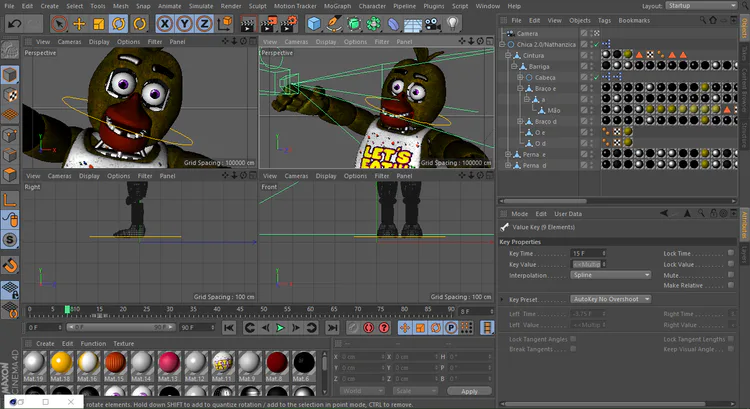
Task: Open the MoGraph menu
Action: 336,6
